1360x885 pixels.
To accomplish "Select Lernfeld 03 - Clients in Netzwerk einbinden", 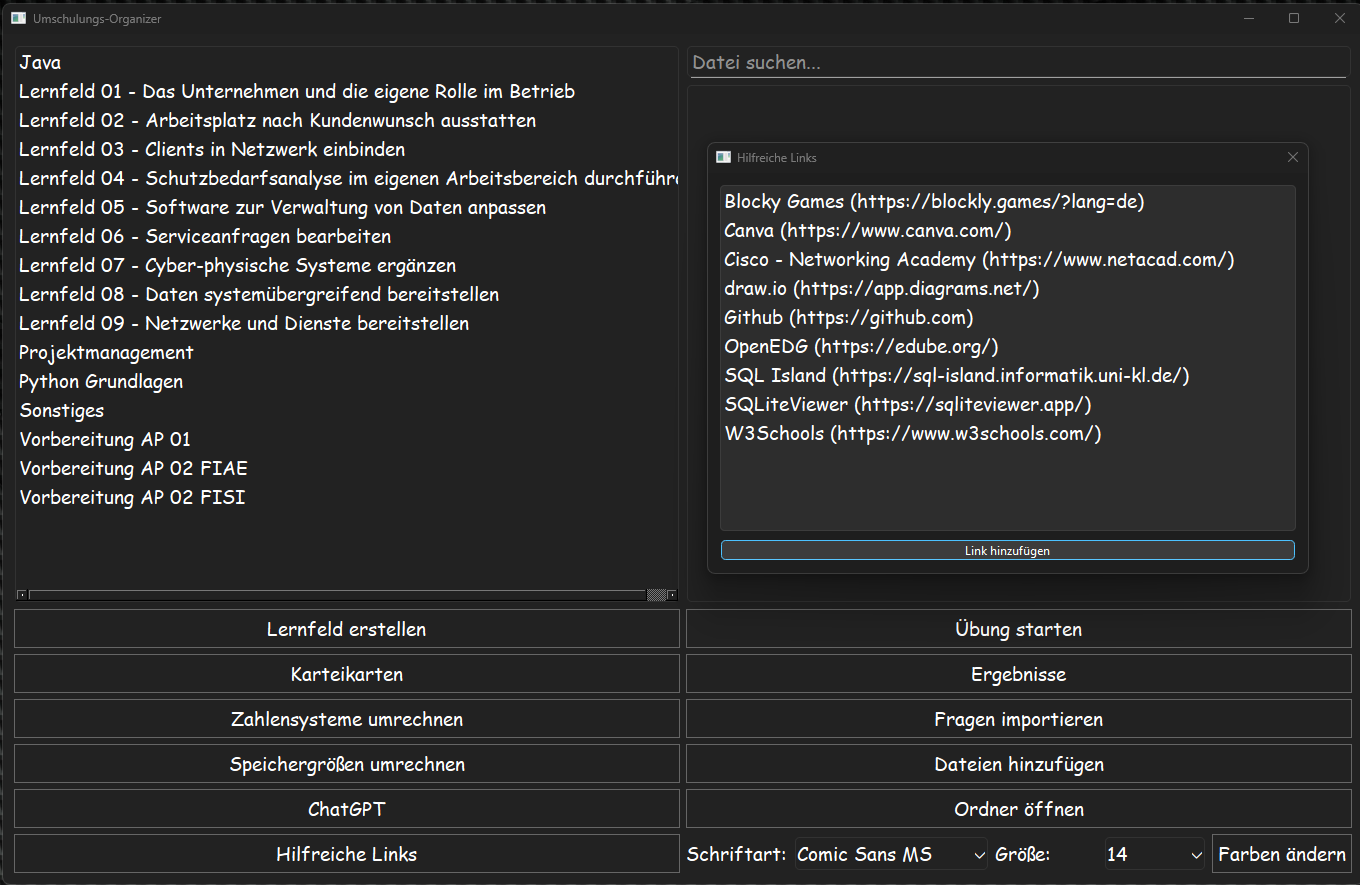I will pyautogui.click(x=347, y=149).
